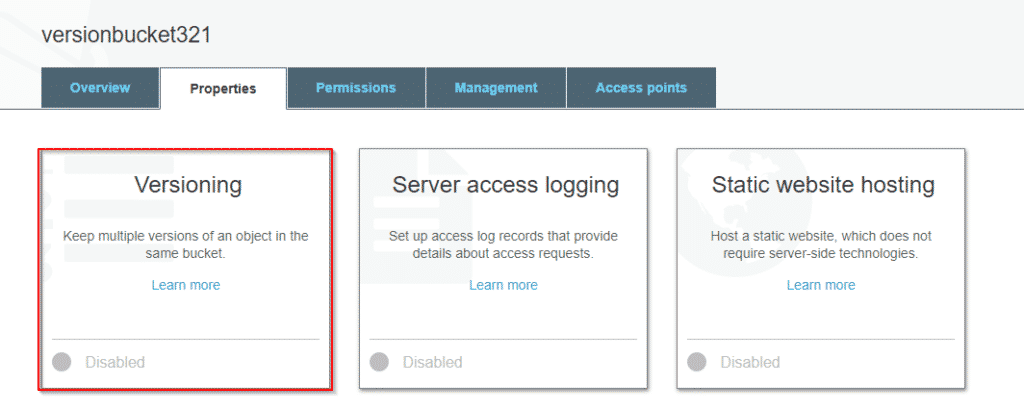The width and height of the screenshot is (1024, 410).
Task: Click the versionbucket321 bucket name heading
Action: click(126, 35)
